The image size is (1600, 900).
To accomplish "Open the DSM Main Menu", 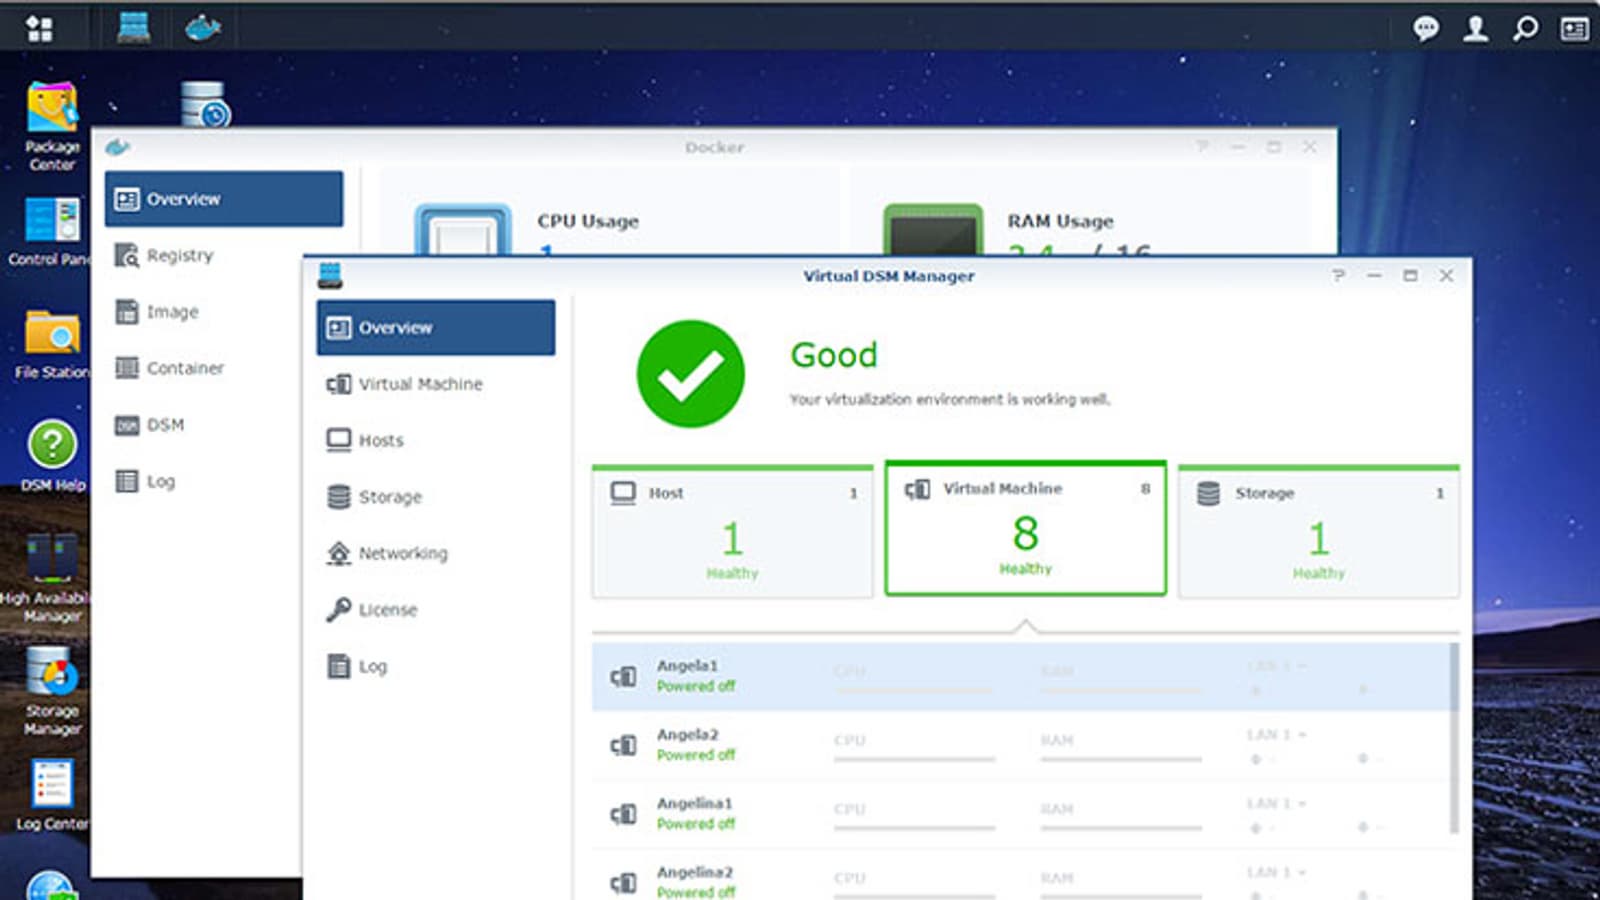I will click(x=39, y=28).
